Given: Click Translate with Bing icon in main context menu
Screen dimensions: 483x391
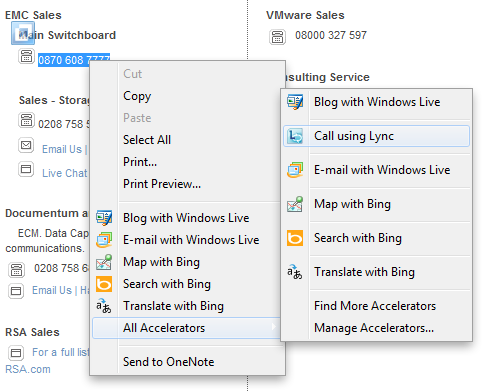Looking at the screenshot, I should click(104, 306).
